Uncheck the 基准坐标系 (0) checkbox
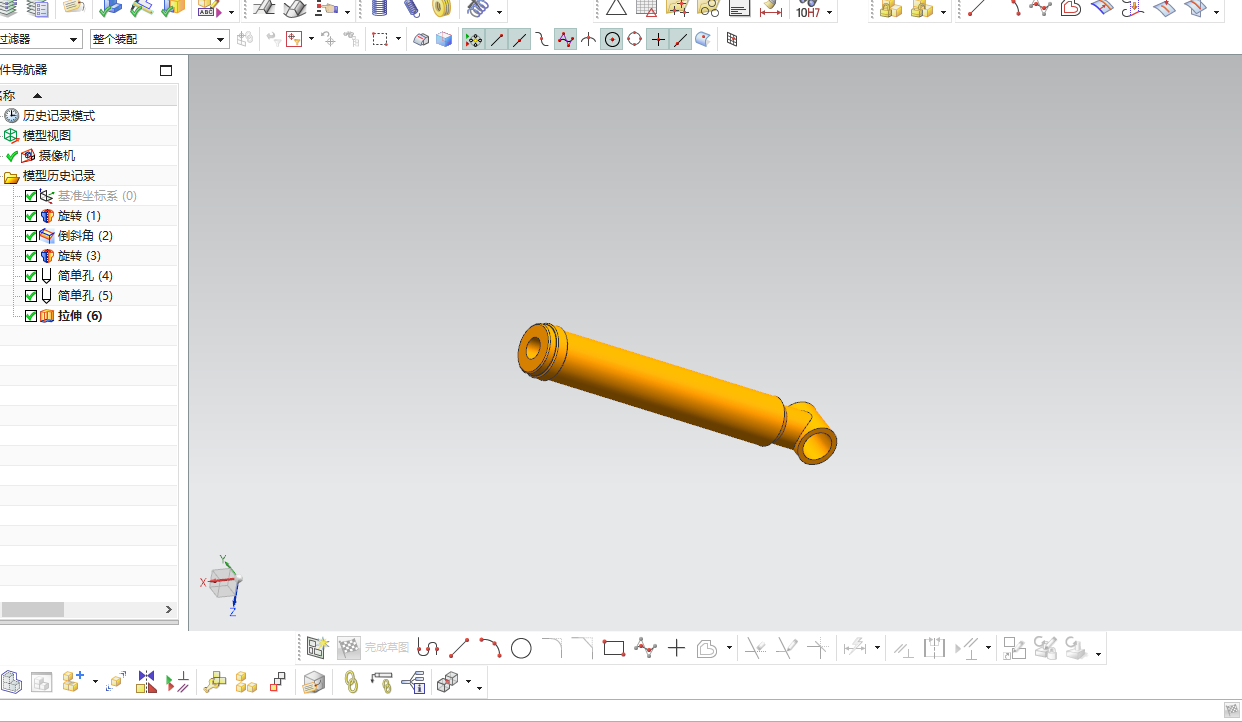1242x722 pixels. [x=31, y=196]
